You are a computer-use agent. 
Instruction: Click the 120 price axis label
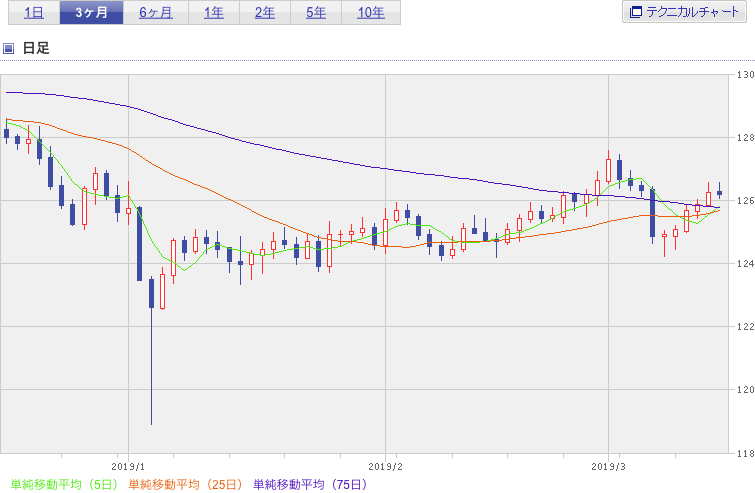pos(745,390)
